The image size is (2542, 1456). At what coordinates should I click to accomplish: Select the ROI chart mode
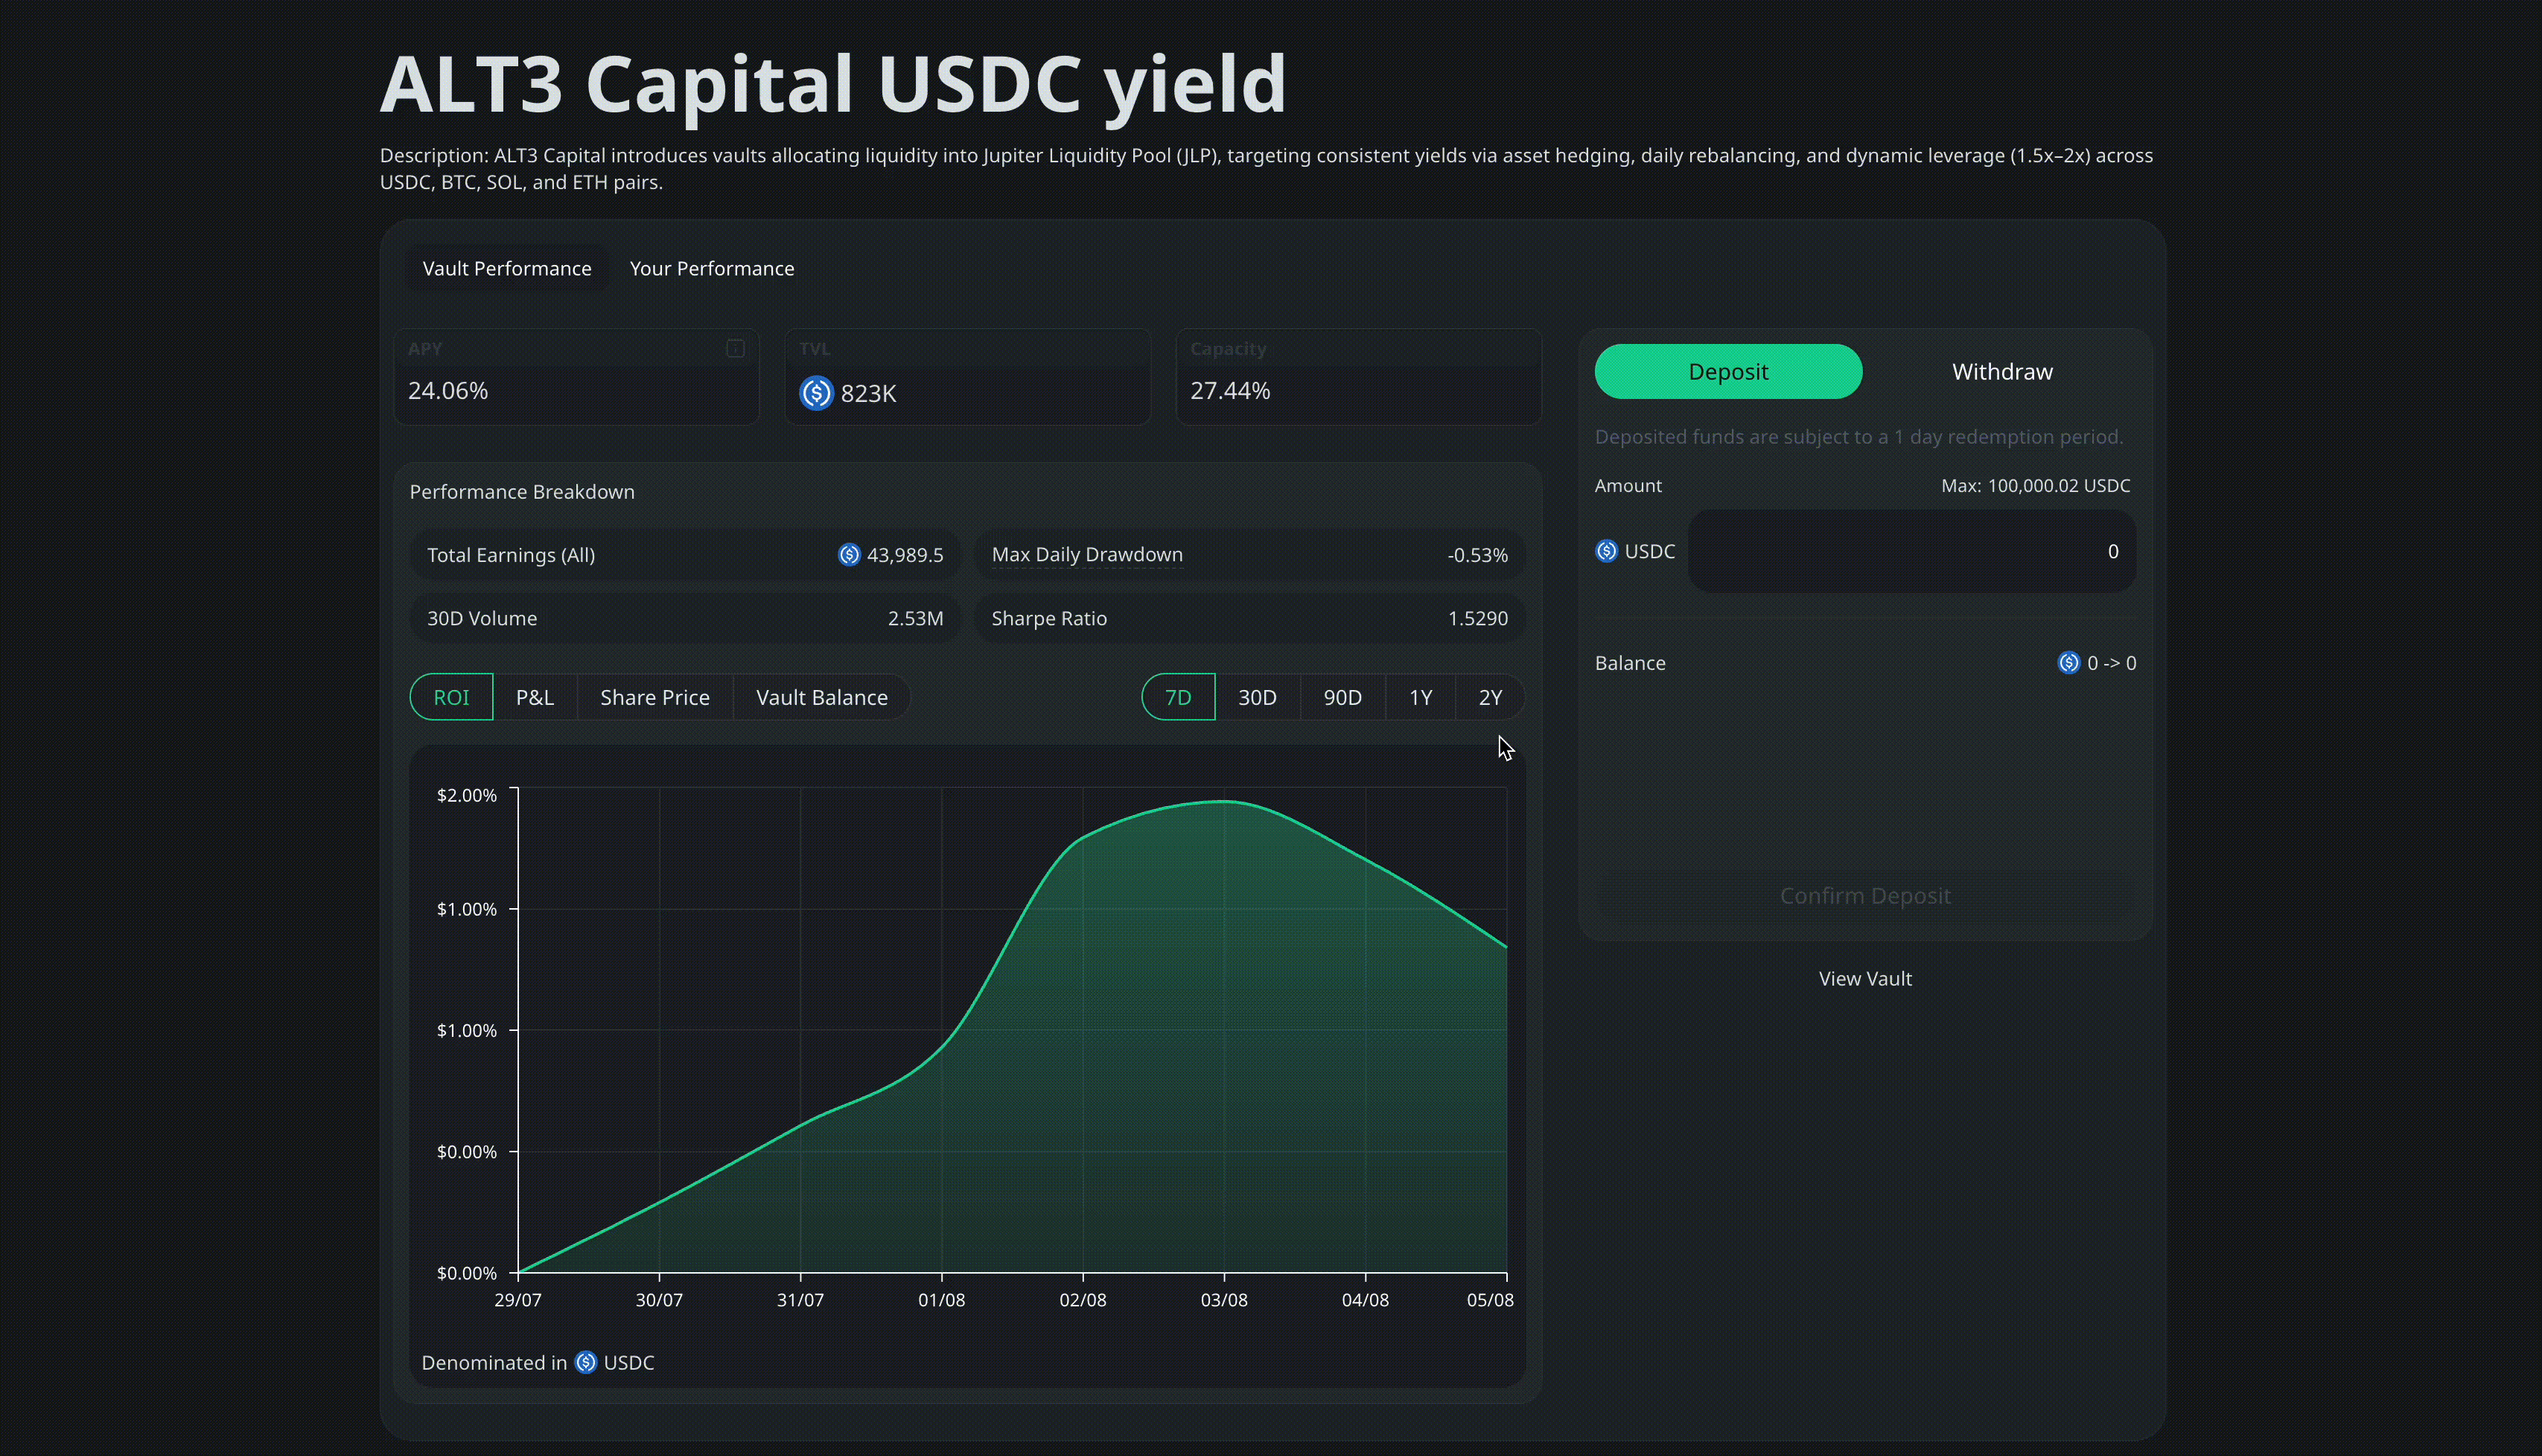click(451, 697)
